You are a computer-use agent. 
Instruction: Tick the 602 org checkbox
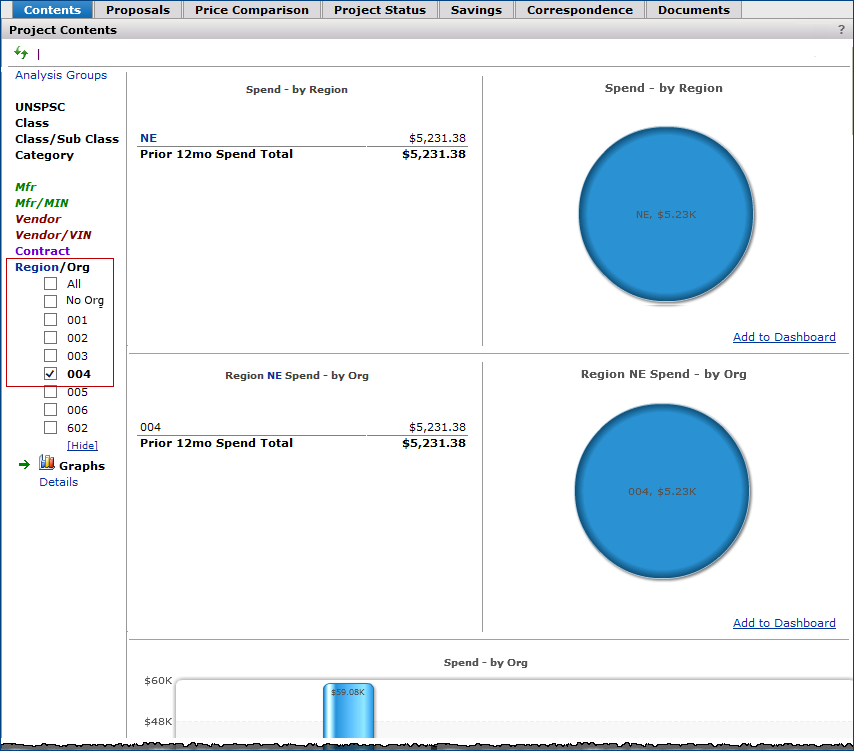tap(50, 428)
